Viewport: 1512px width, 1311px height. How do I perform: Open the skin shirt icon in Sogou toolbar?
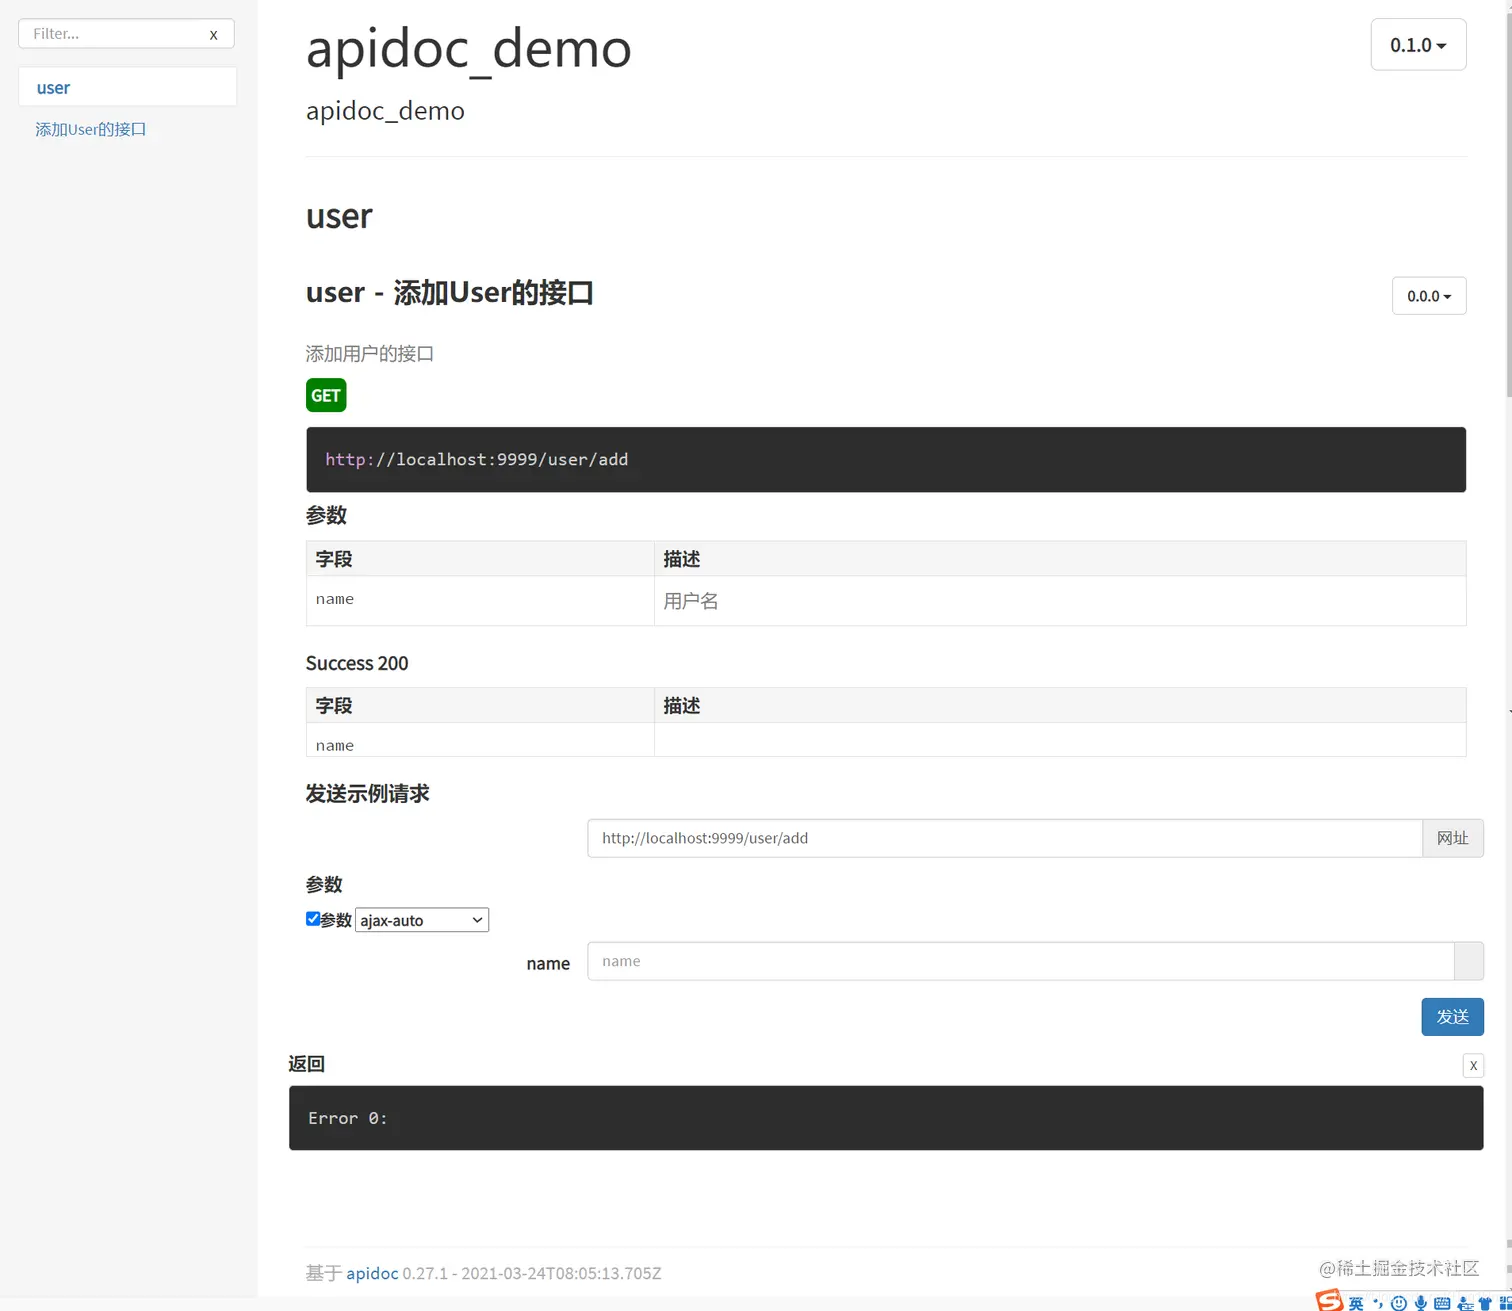point(1485,1304)
